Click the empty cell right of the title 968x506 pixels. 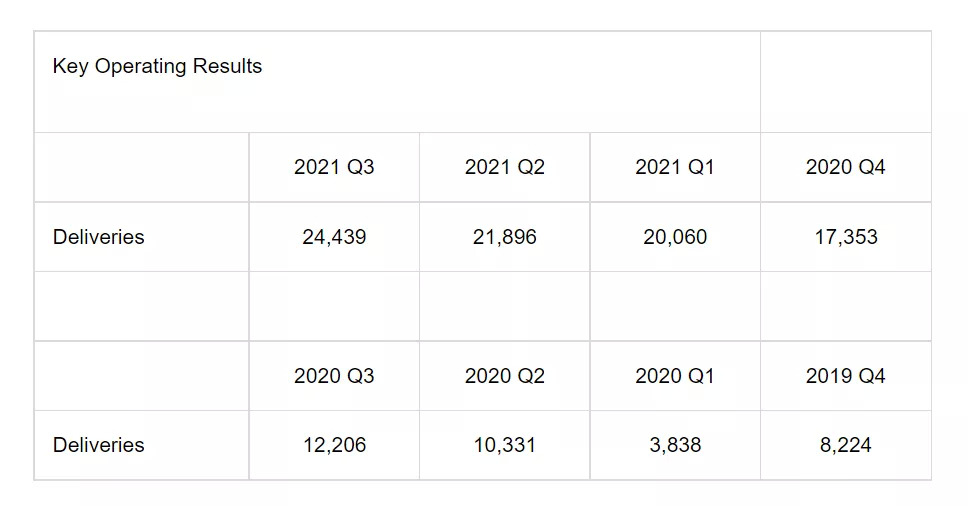pyautogui.click(x=845, y=82)
